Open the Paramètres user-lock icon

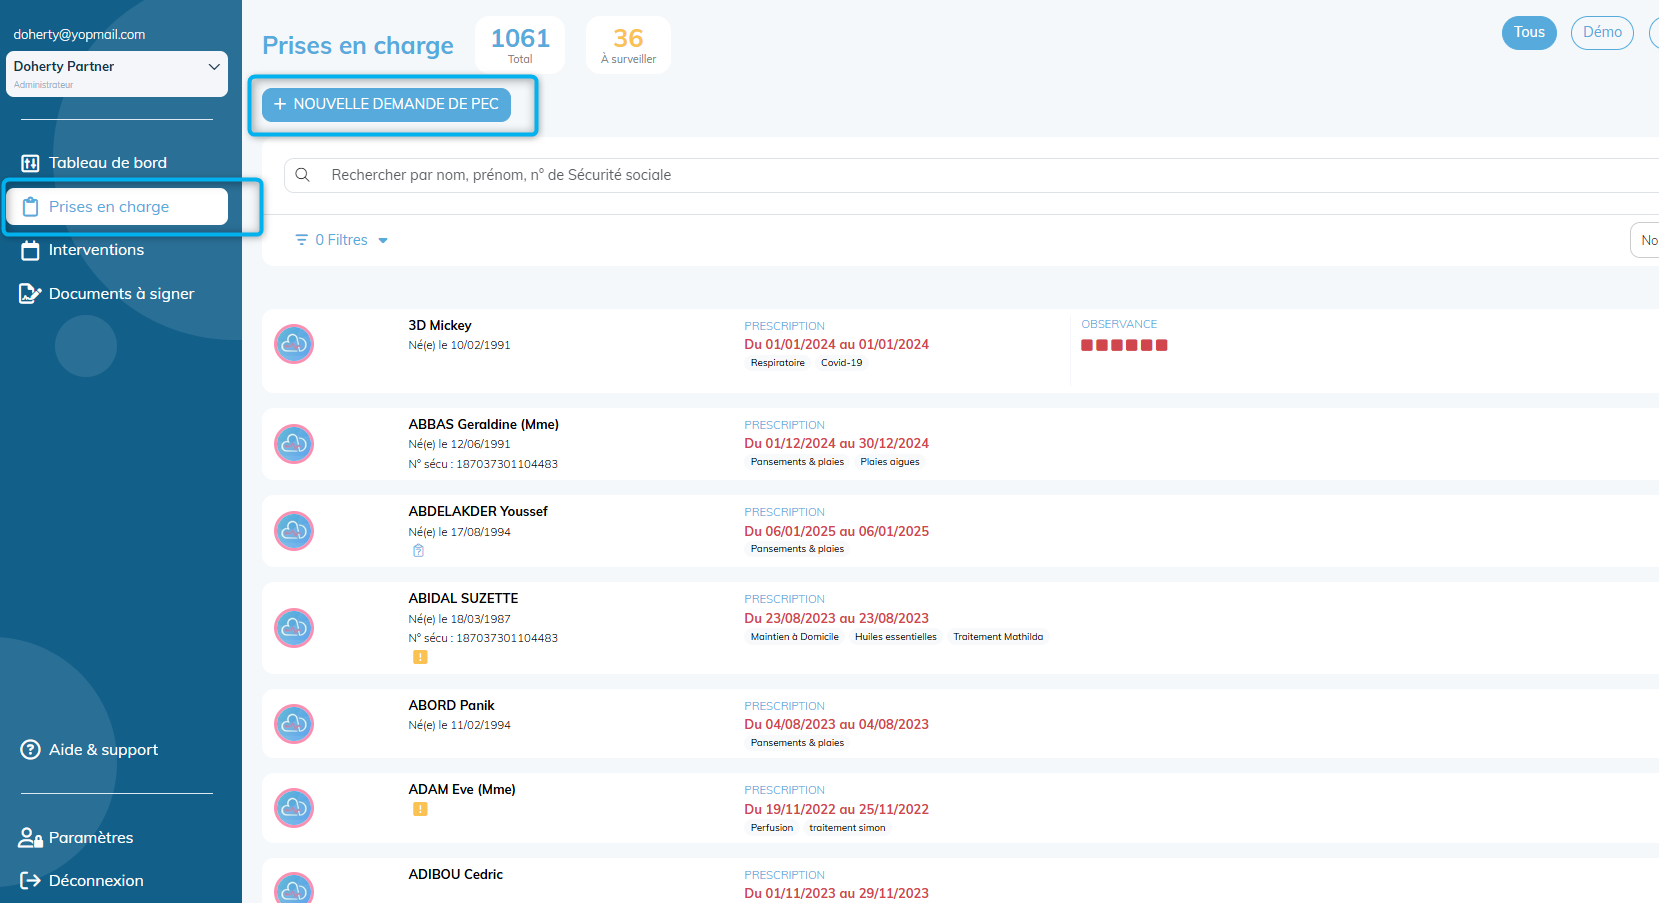coord(30,838)
